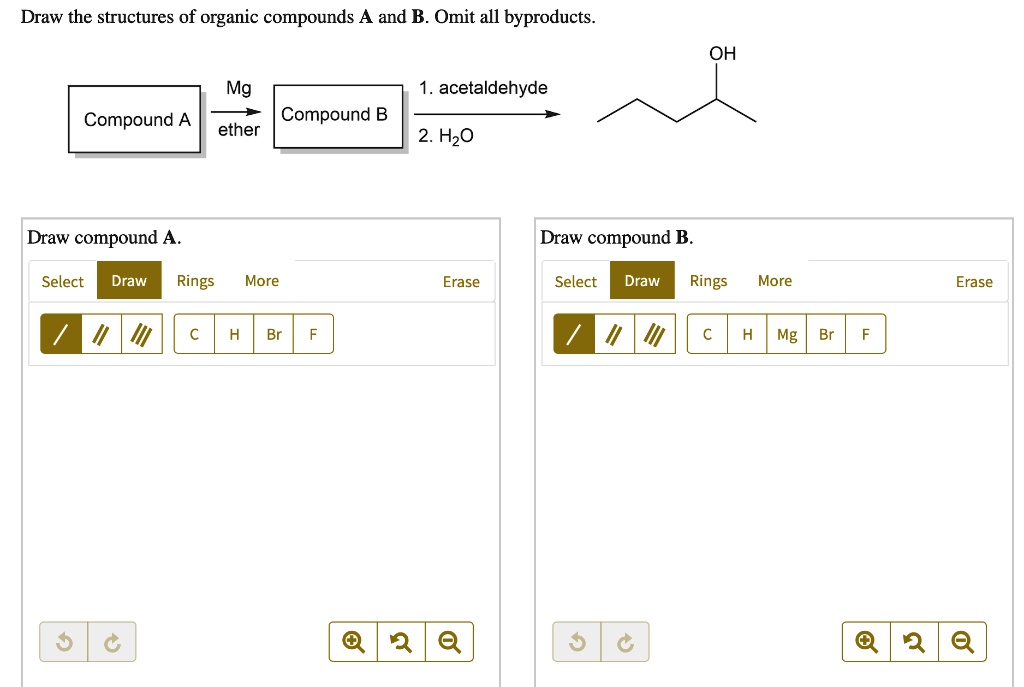Image resolution: width=1024 pixels, height=687 pixels.
Task: Open the Rings menu in compound B panel
Action: point(708,281)
